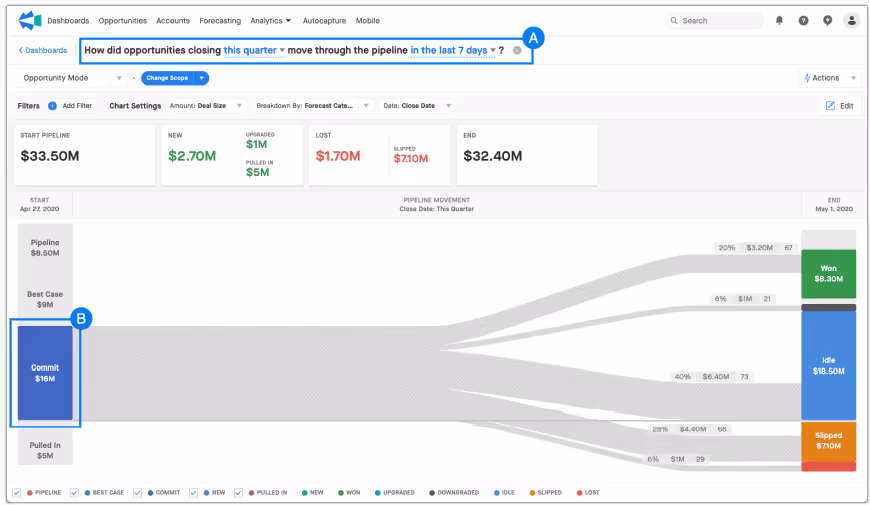The width and height of the screenshot is (870, 505).
Task: Click the dark Downgraded end block
Action: (x=828, y=307)
